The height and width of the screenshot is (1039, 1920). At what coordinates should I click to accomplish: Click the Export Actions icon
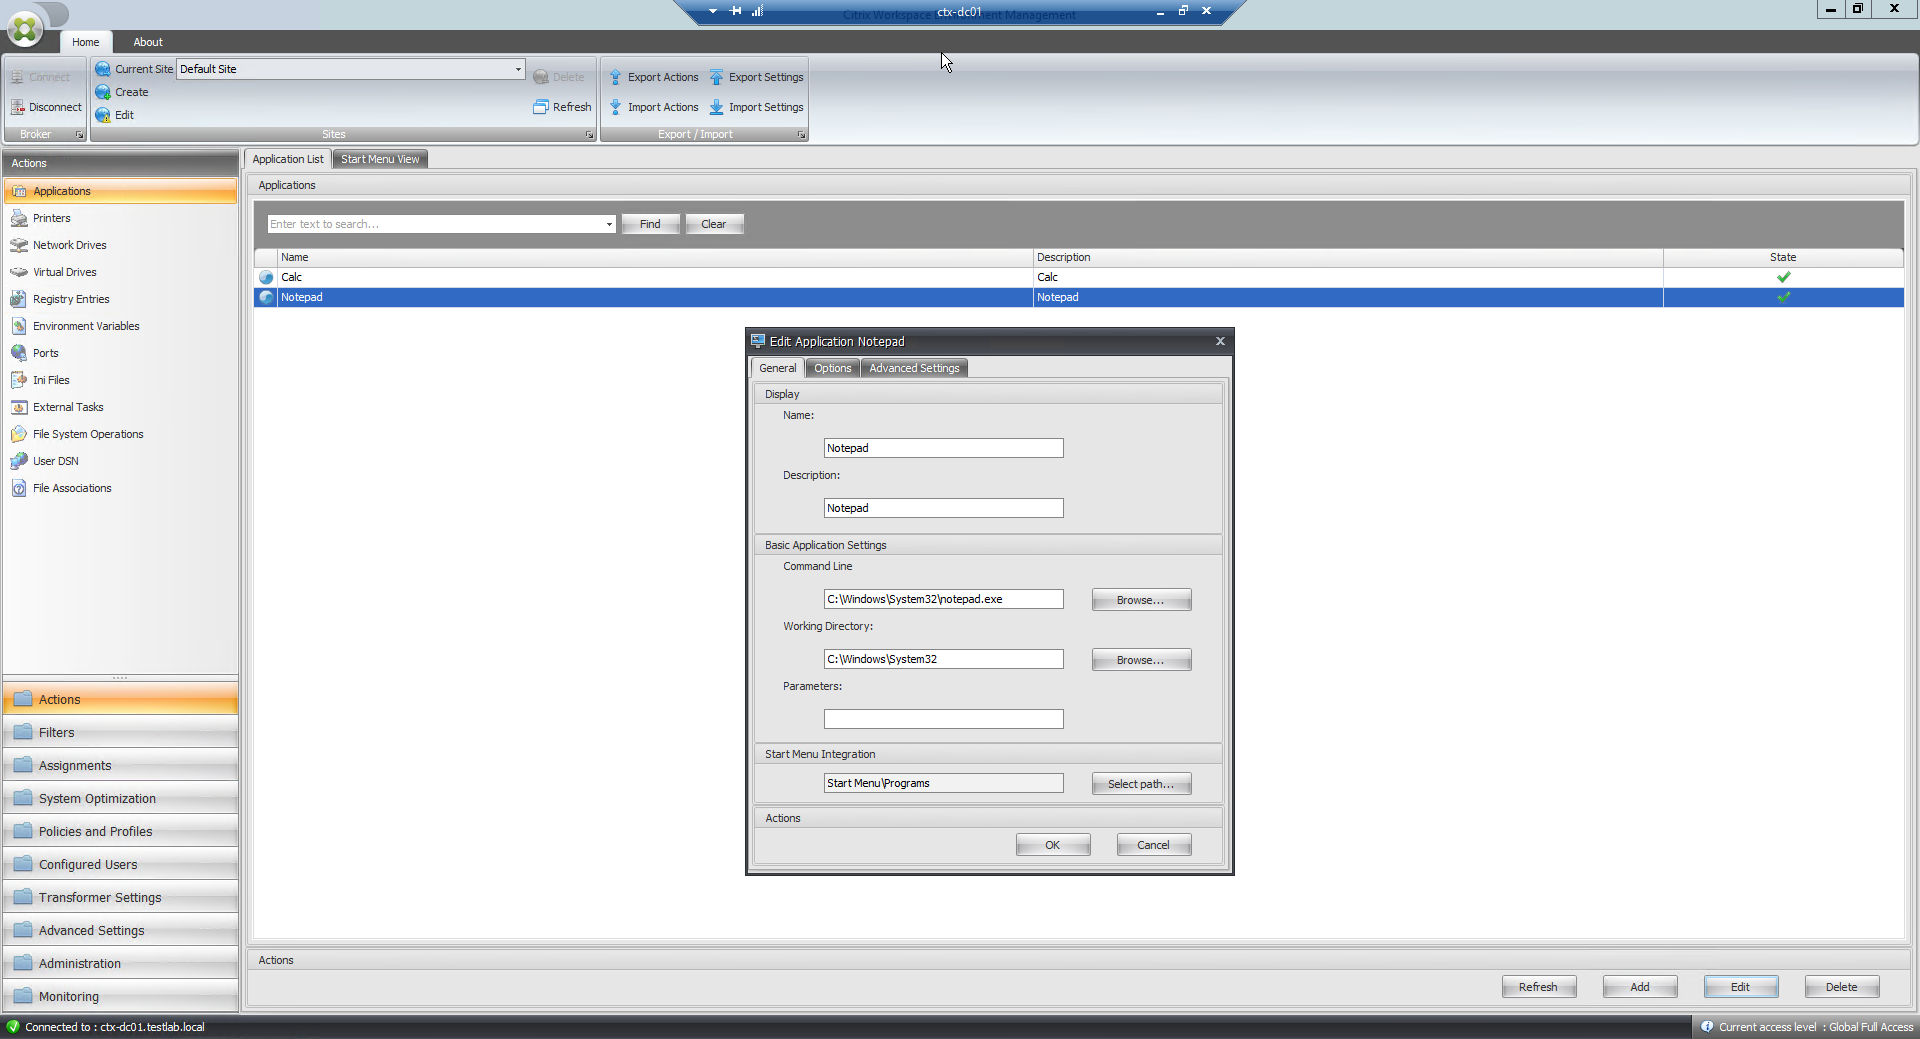click(616, 77)
